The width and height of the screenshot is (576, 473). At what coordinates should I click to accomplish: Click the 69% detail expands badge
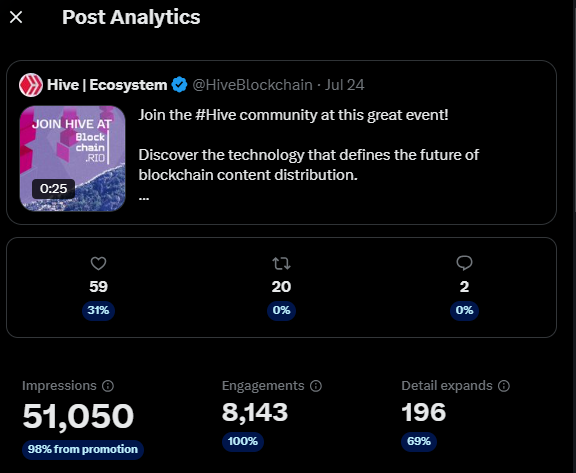(x=419, y=441)
